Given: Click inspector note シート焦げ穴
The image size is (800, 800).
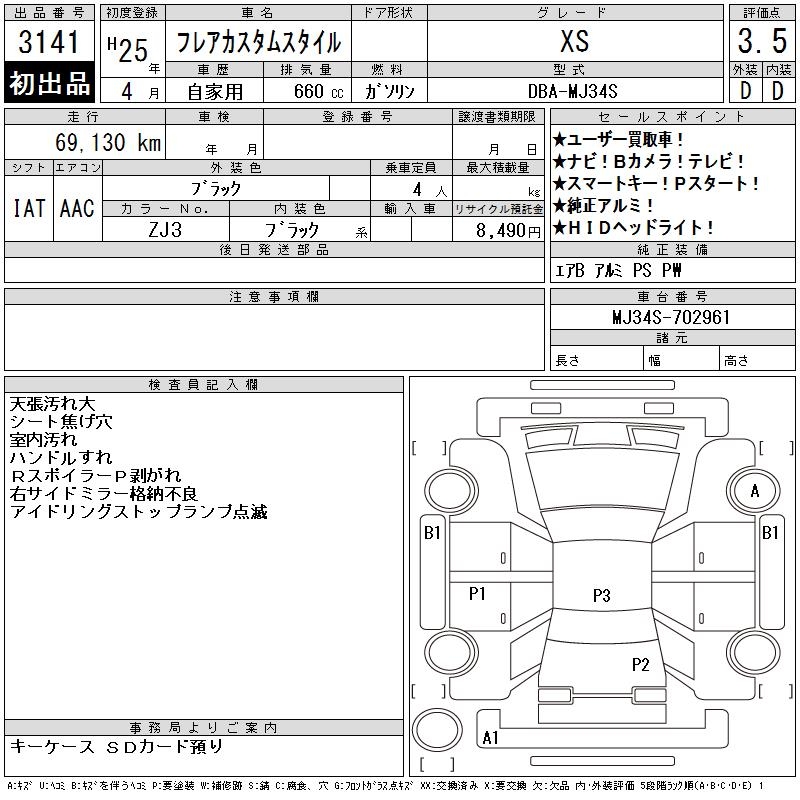Looking at the screenshot, I should point(61,422).
